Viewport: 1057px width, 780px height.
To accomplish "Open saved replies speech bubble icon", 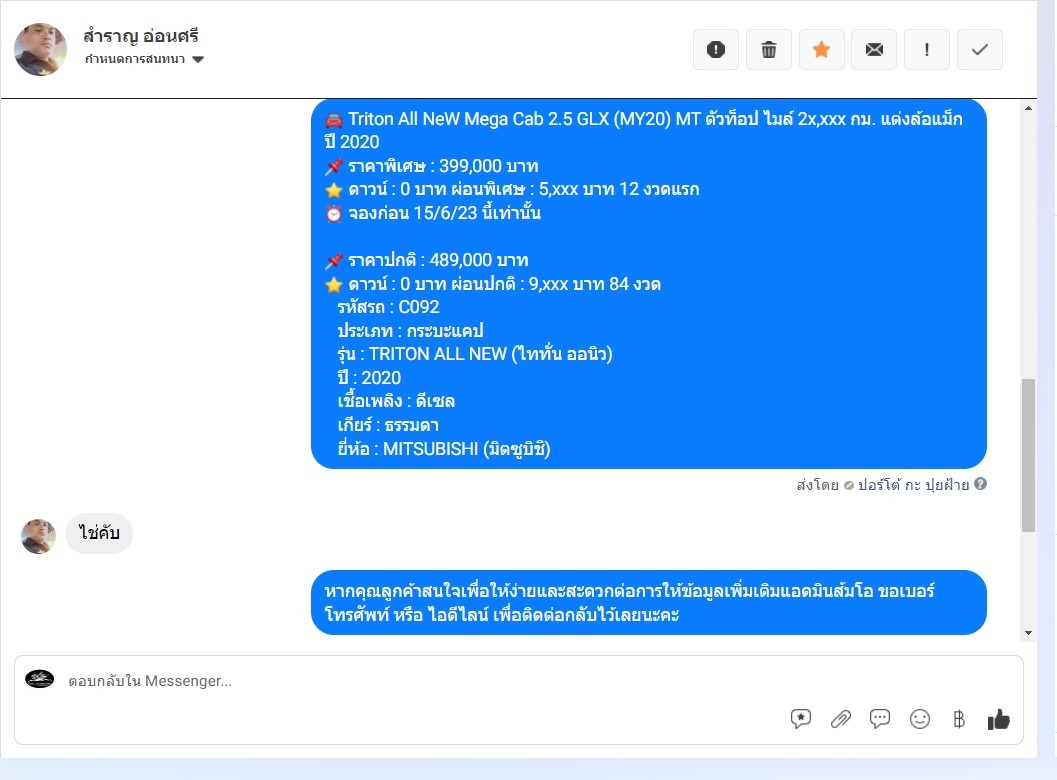I will 880,719.
